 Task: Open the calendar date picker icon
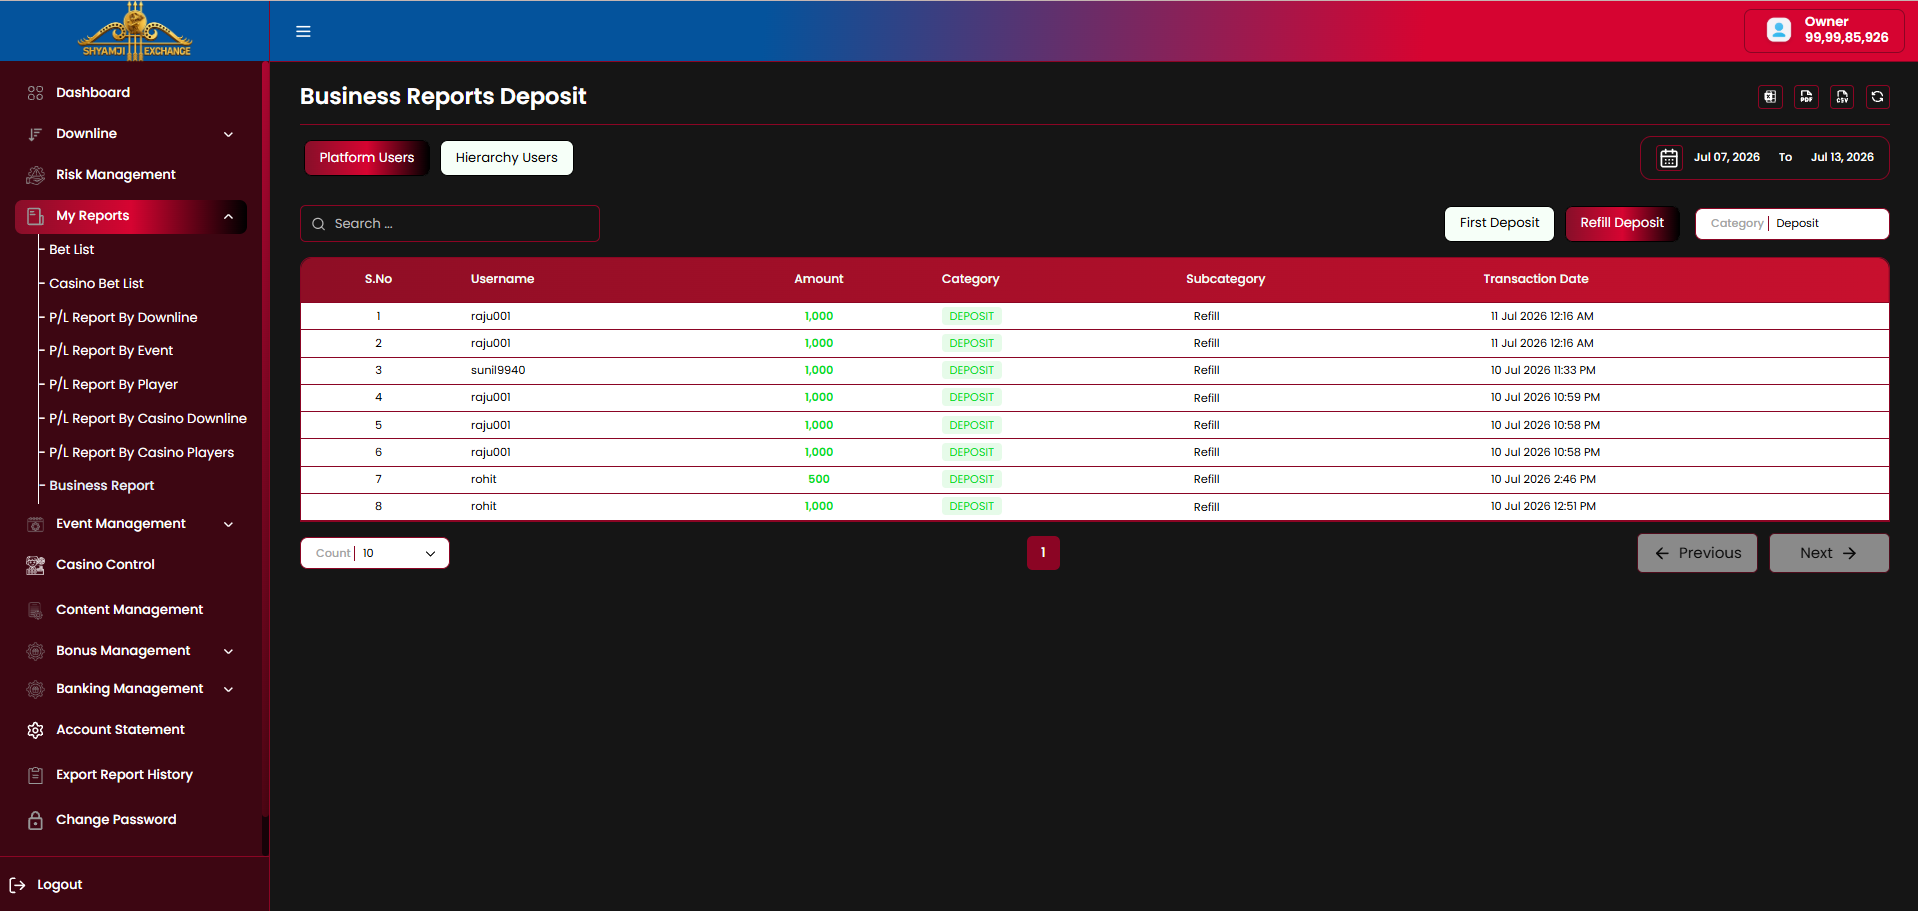tap(1669, 158)
